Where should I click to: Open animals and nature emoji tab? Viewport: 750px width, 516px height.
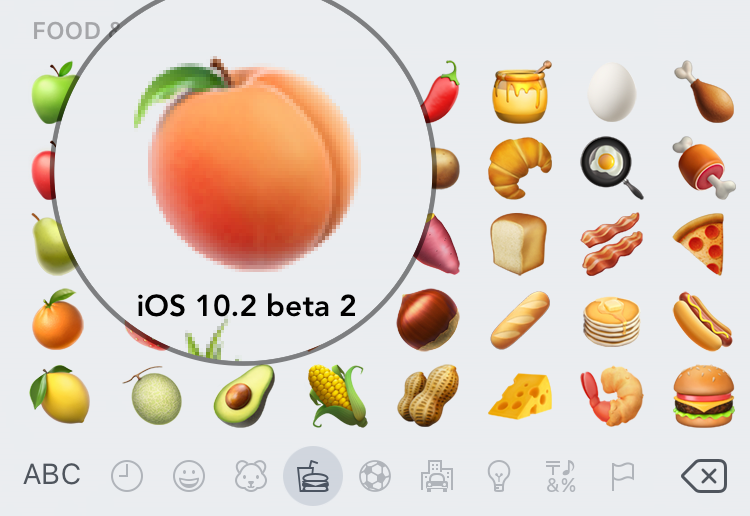click(x=251, y=476)
